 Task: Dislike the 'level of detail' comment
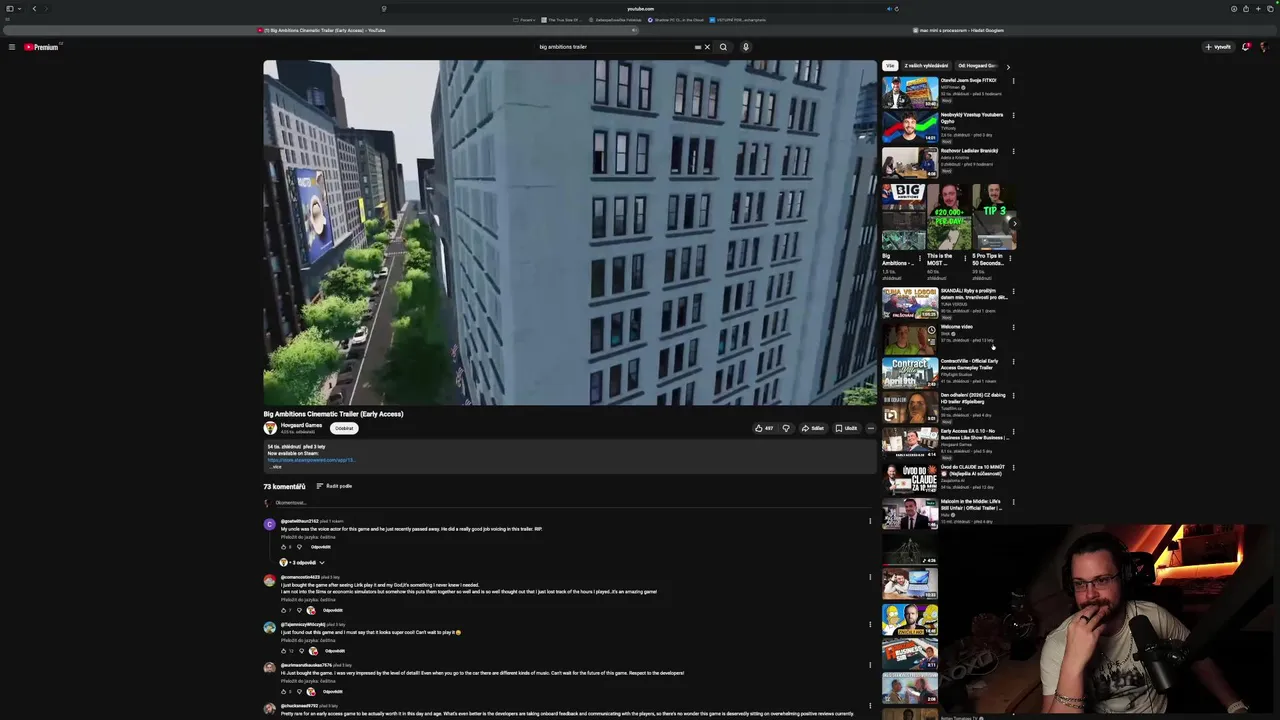click(298, 692)
